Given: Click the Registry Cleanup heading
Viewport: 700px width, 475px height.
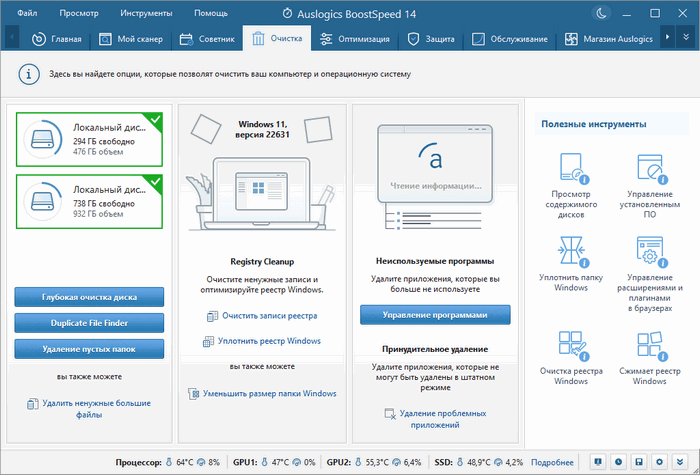Looking at the screenshot, I should 262,262.
